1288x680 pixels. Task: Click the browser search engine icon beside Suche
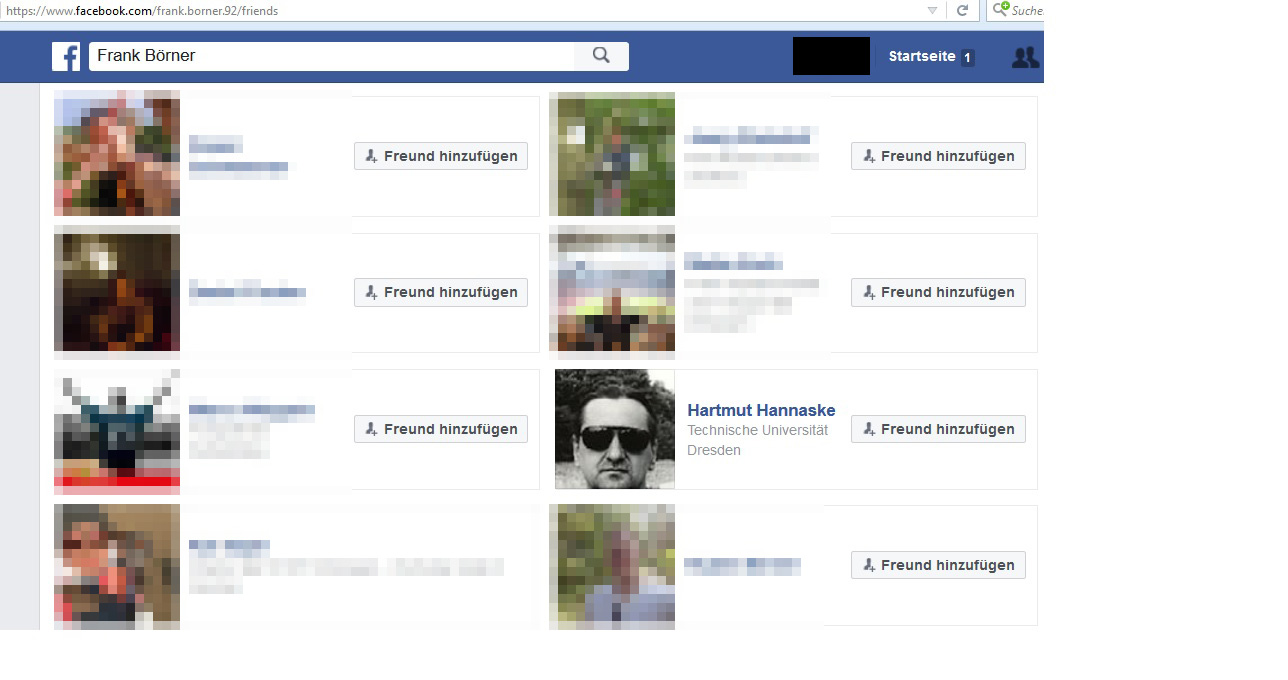click(1000, 10)
